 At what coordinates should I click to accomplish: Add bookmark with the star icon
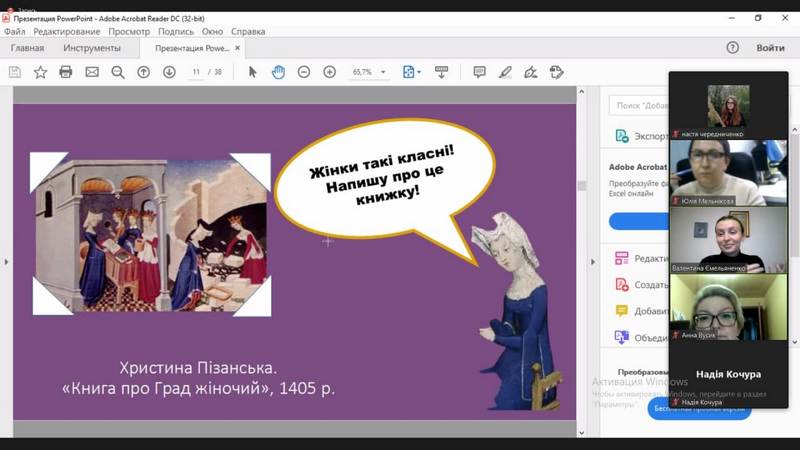coord(40,72)
